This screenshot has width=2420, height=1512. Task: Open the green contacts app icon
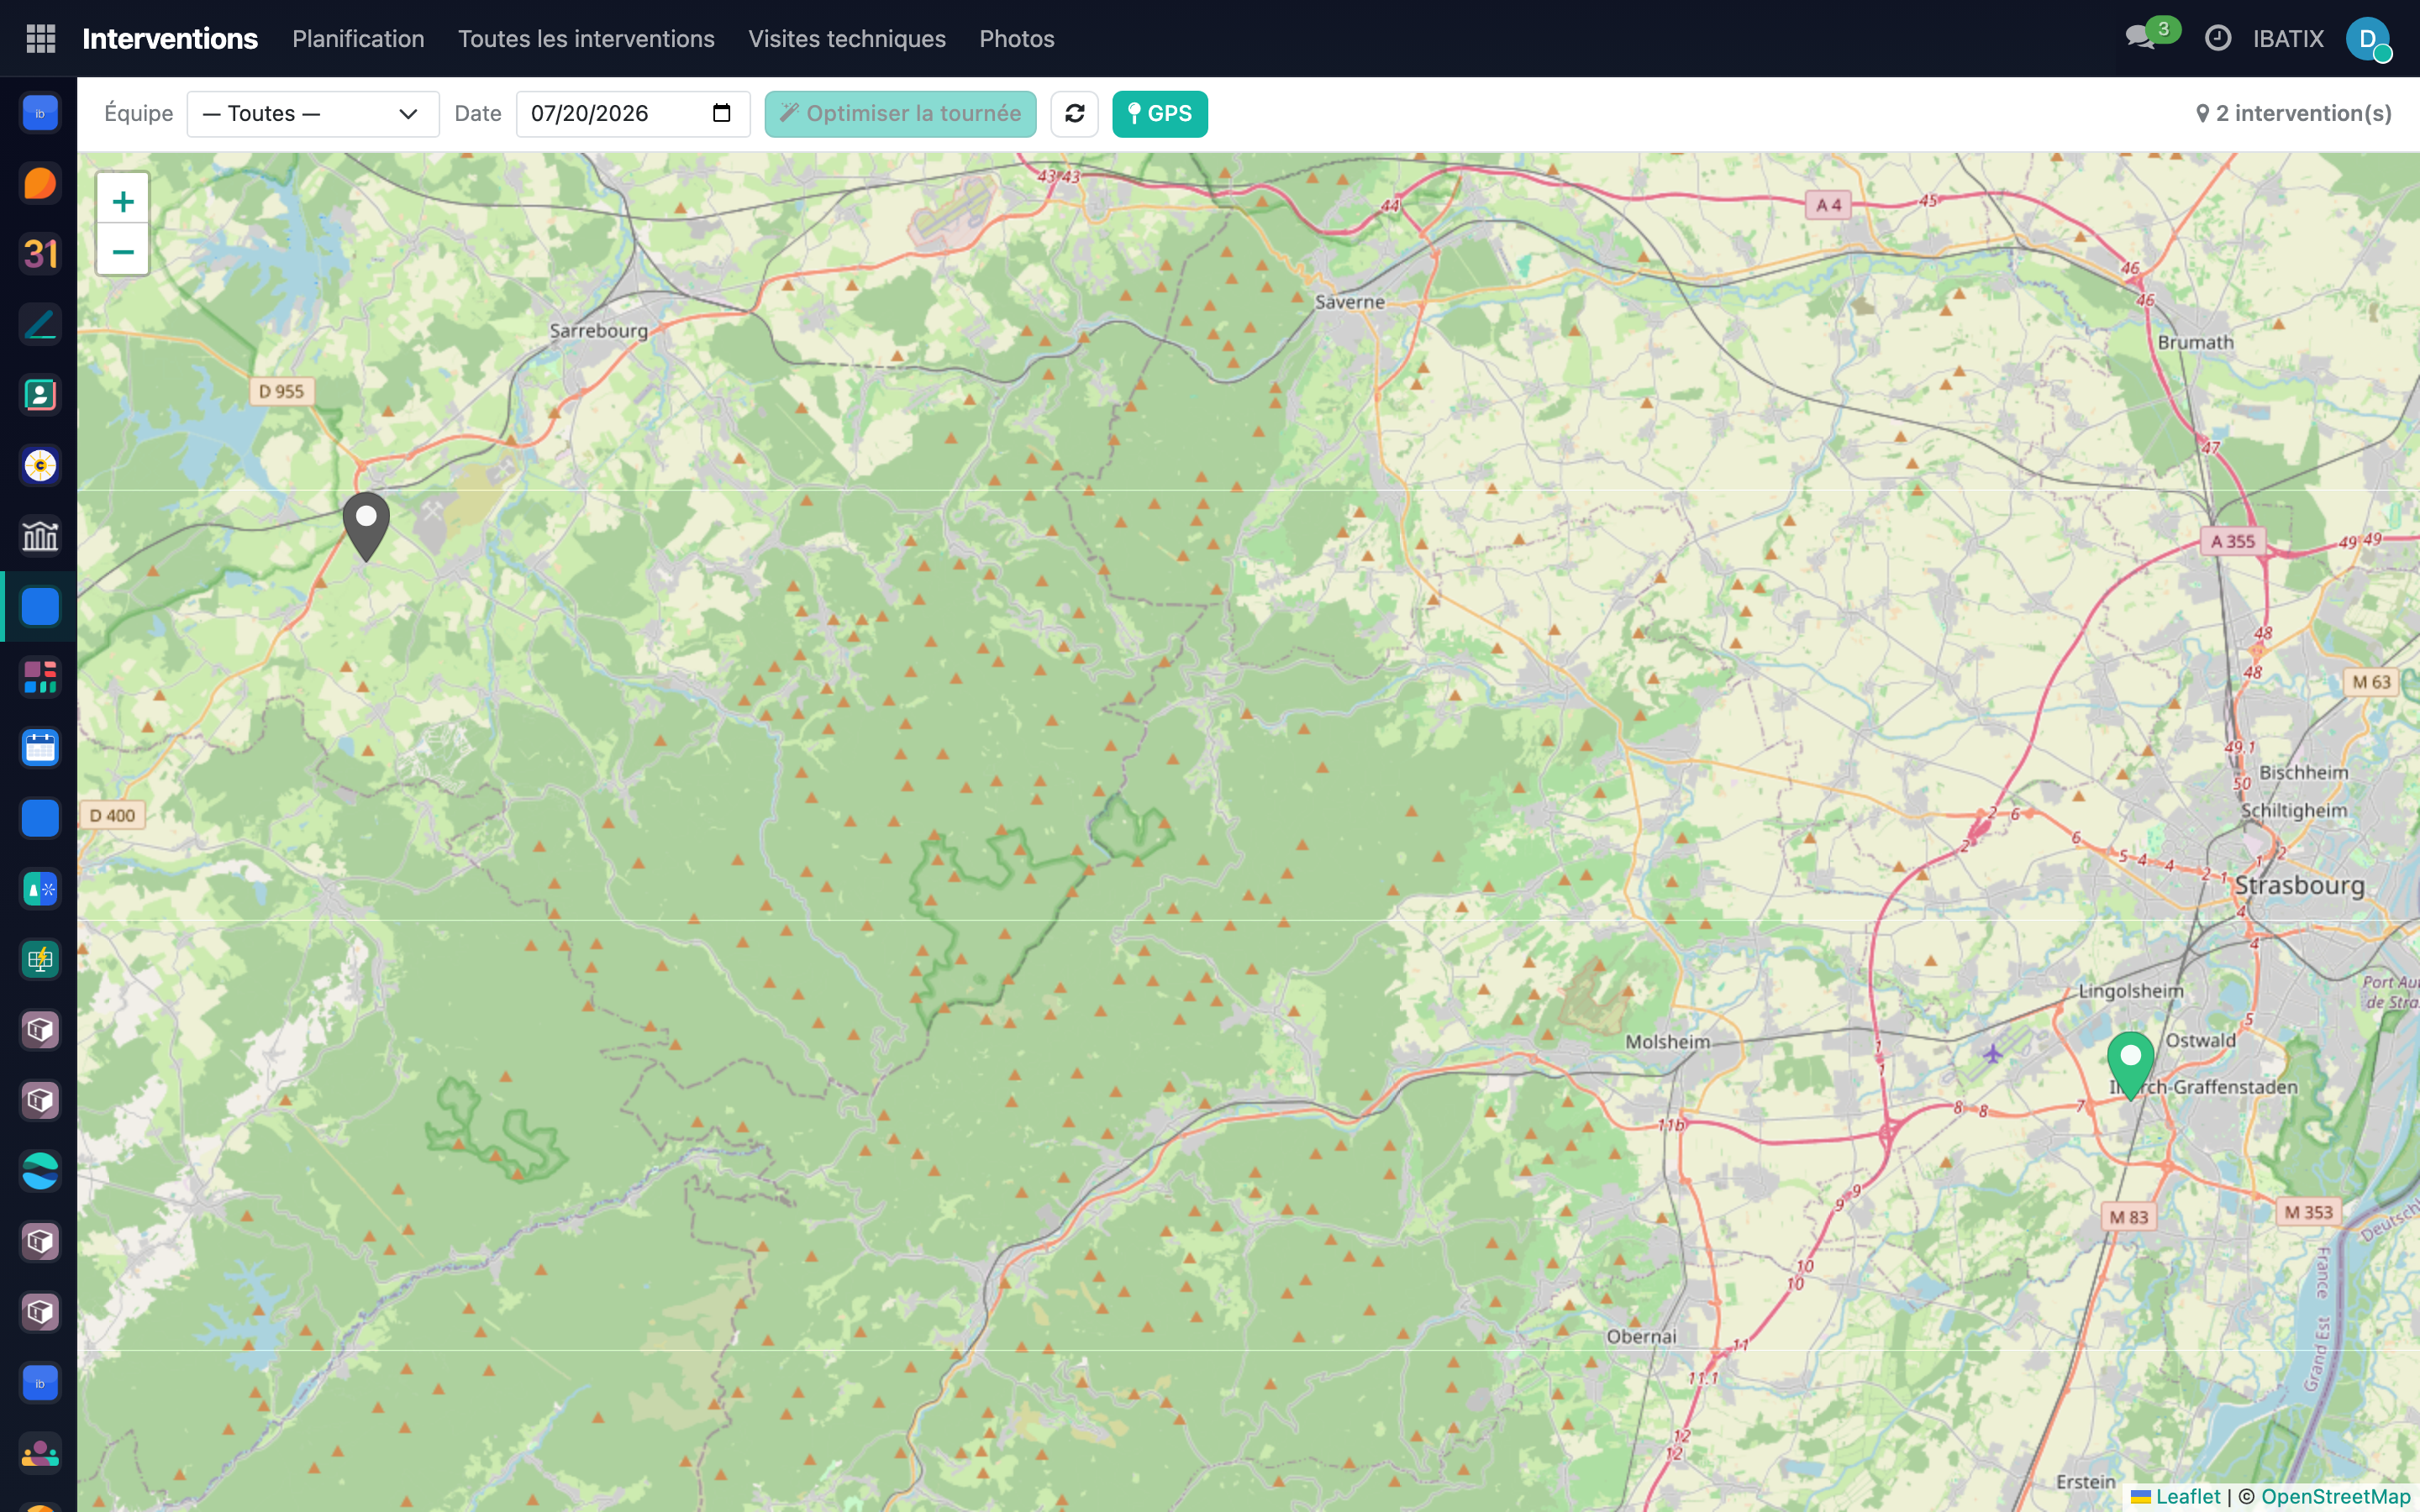point(40,395)
